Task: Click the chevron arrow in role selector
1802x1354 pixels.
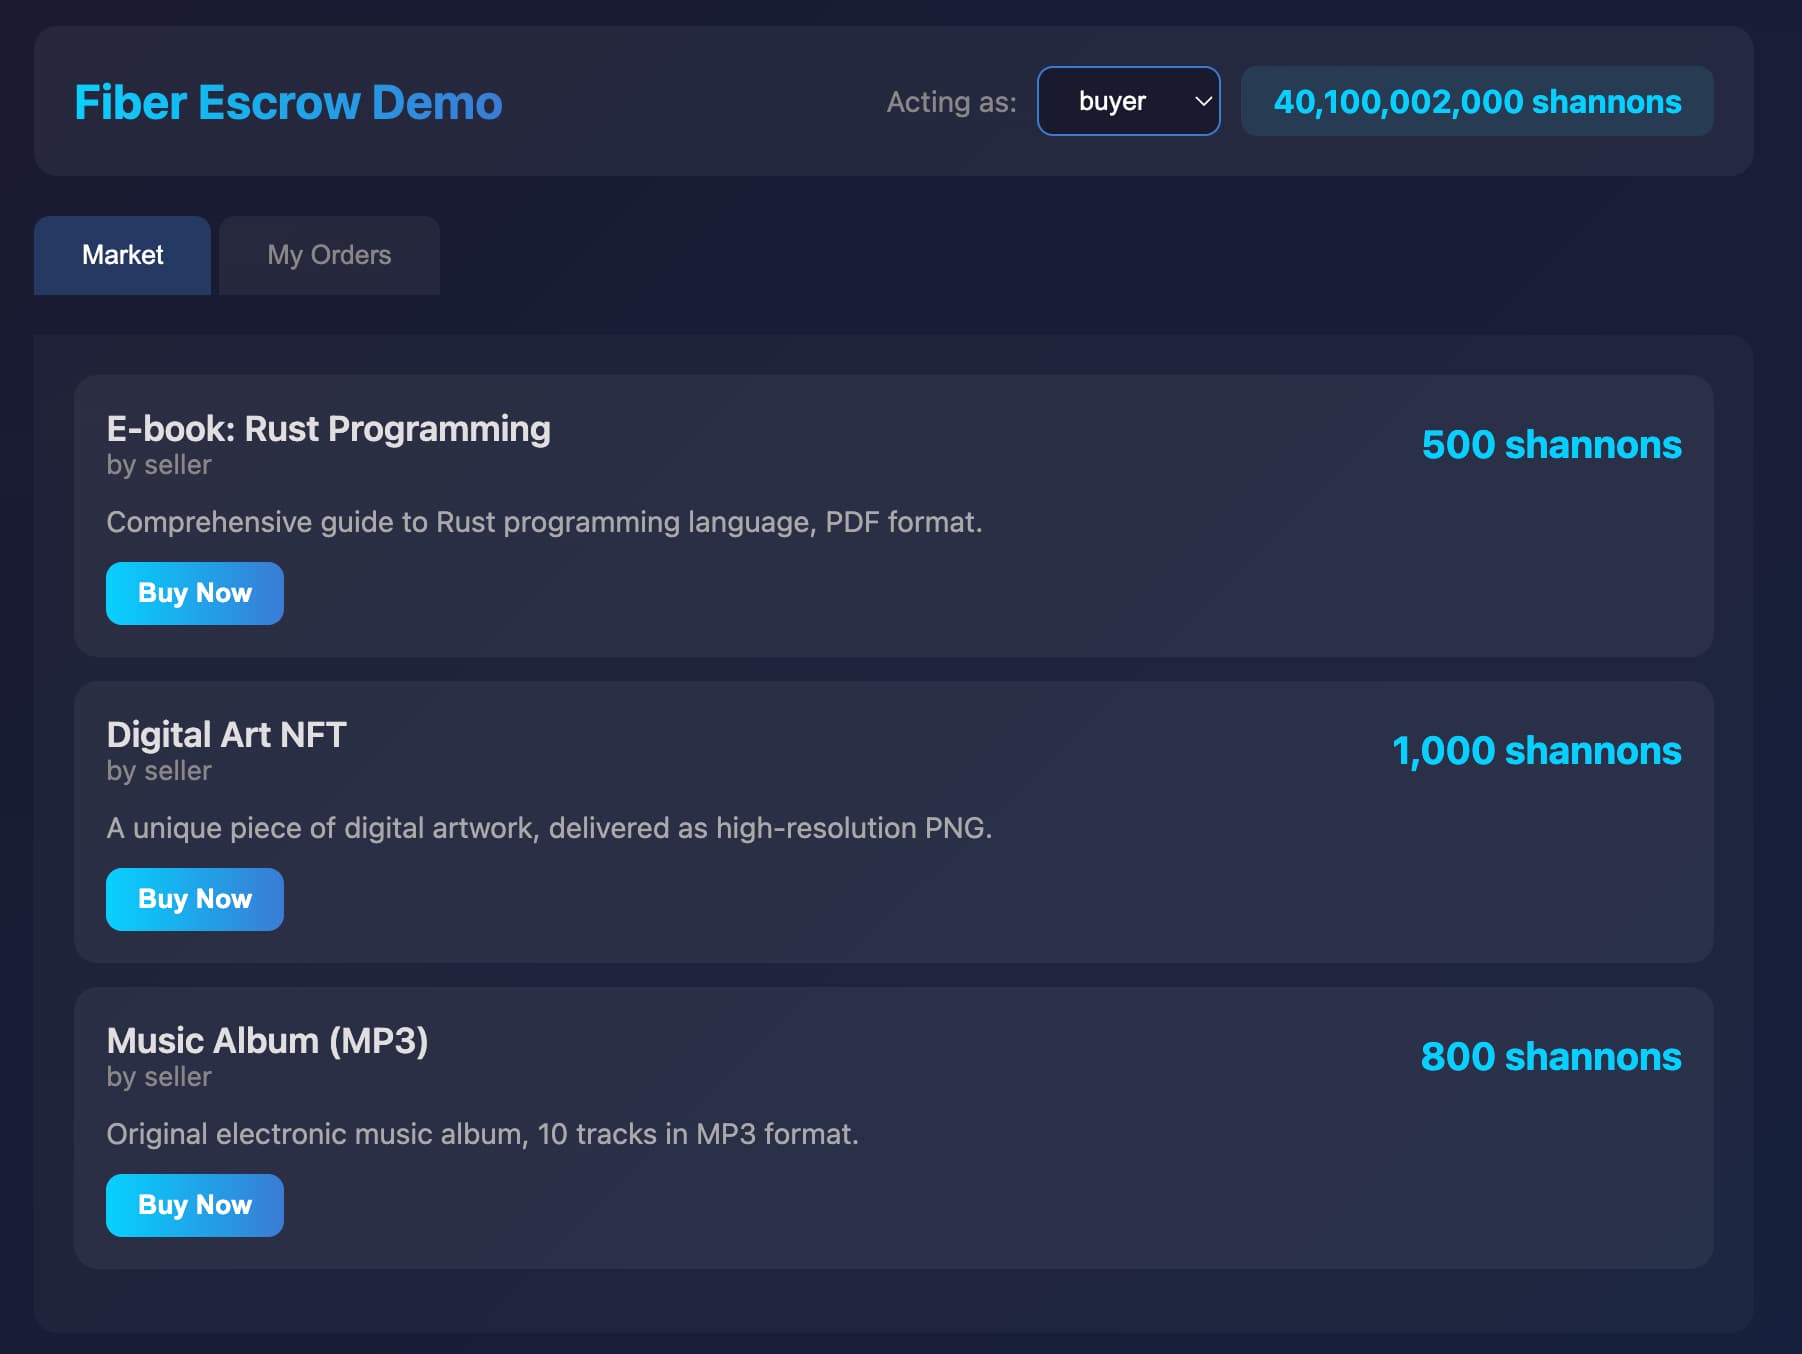Action: (1203, 101)
